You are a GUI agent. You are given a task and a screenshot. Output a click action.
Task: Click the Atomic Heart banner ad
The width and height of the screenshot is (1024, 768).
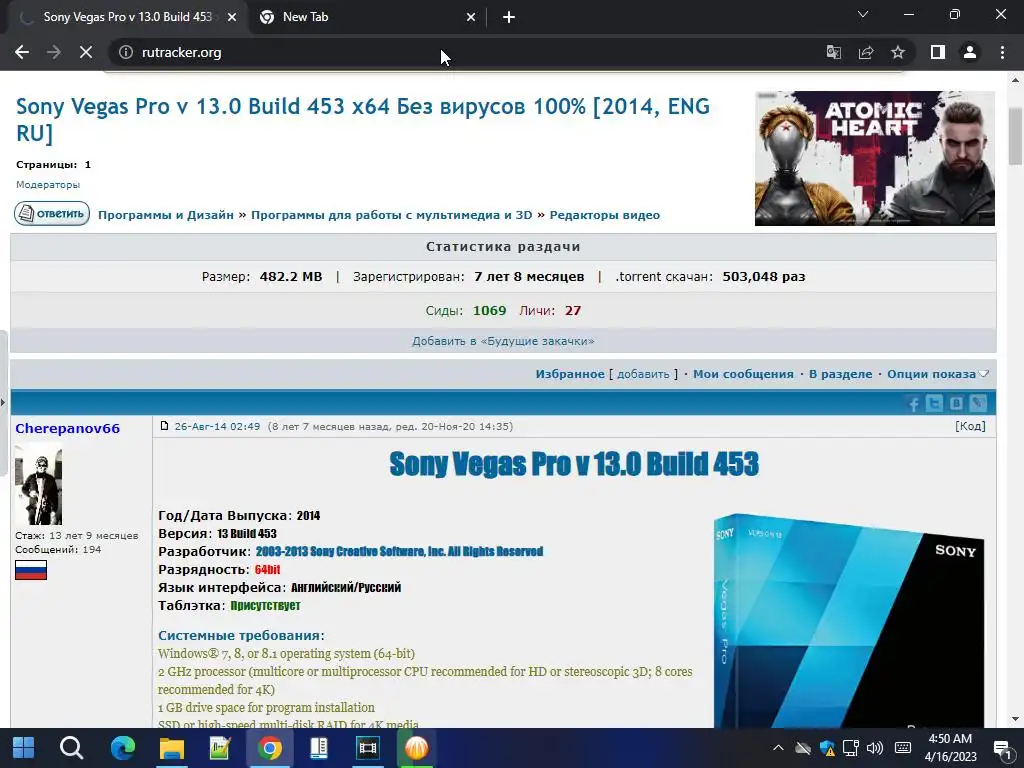tap(874, 159)
